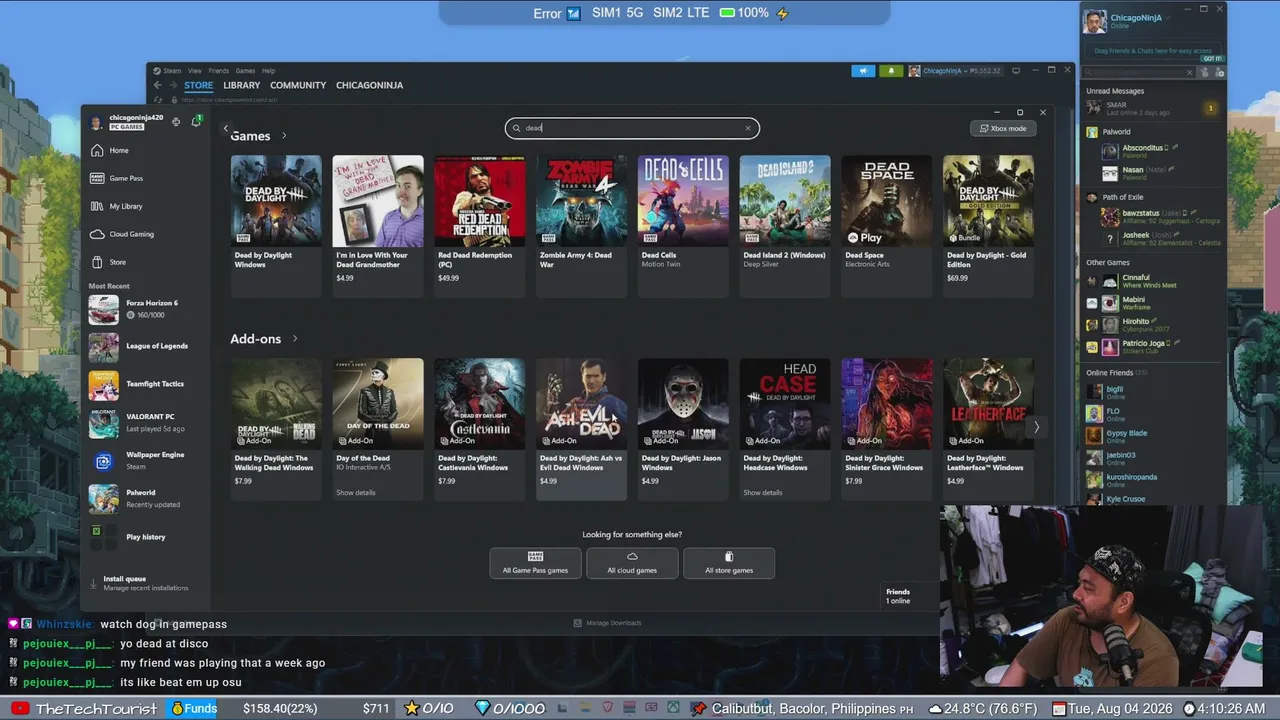This screenshot has height=720, width=1280.
Task: Show next Add-ons with the right arrow
Action: coord(1036,427)
